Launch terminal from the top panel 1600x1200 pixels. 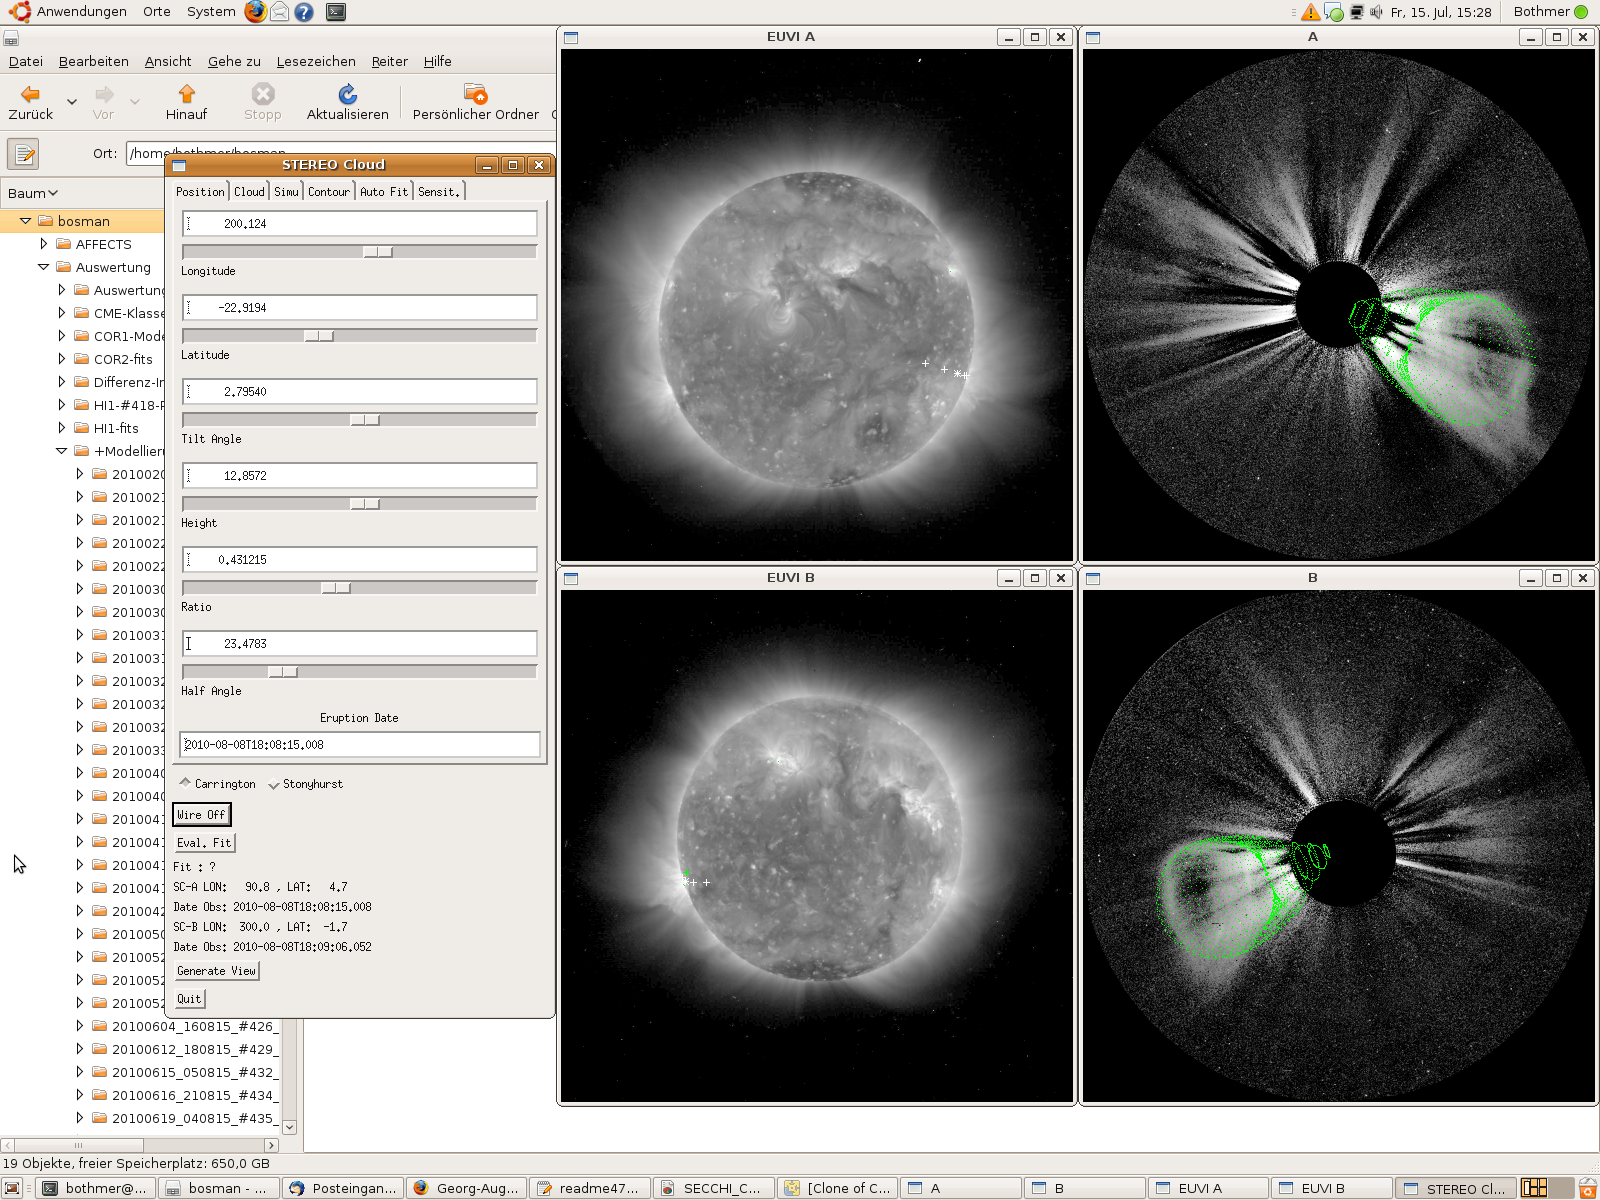pos(336,12)
